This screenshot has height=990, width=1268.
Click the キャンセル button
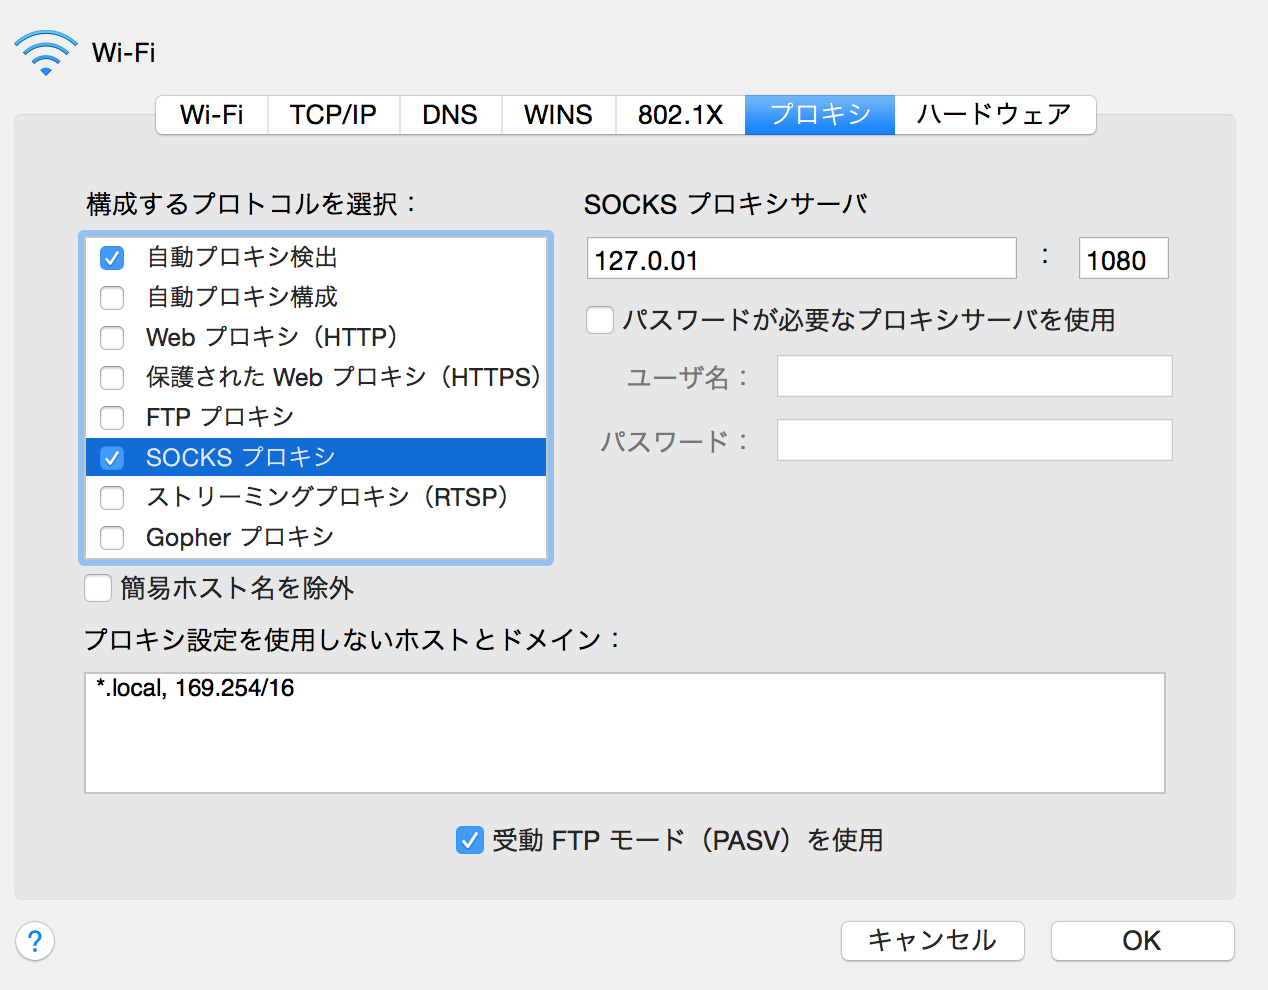pos(932,940)
